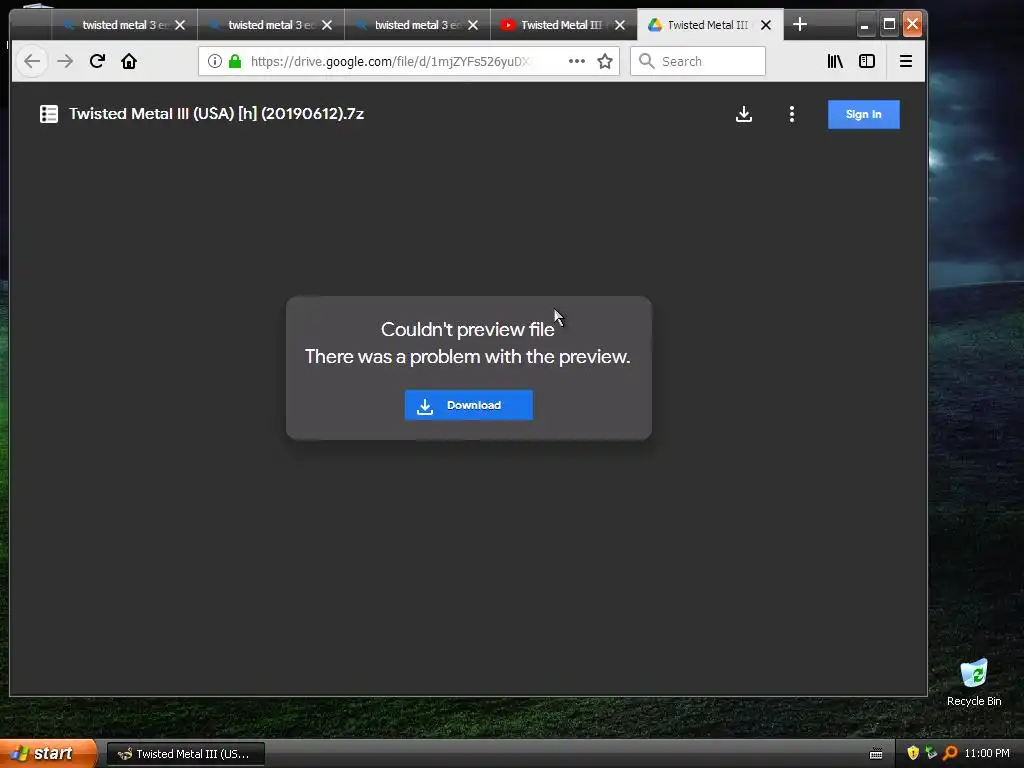The image size is (1024, 768).
Task: Open the page actions three-dot menu
Action: tap(577, 61)
